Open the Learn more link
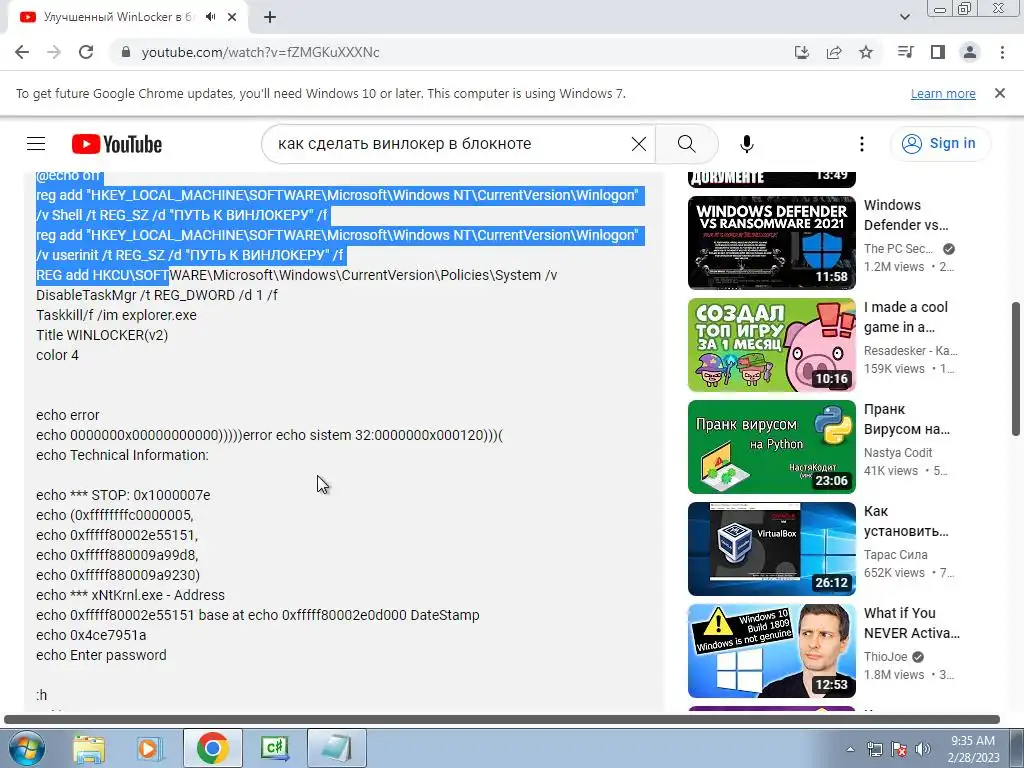This screenshot has height=768, width=1024. [943, 93]
